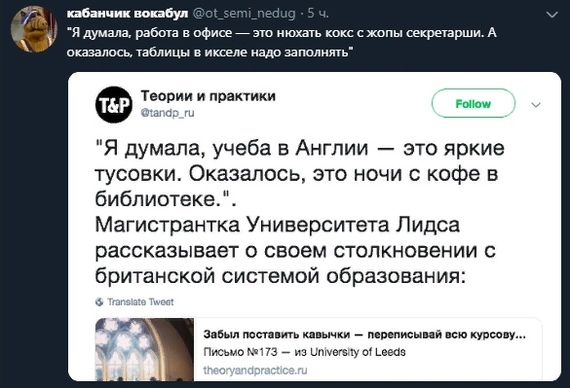The image size is (570, 388).
Task: Expand the tweet options chevron at top right
Action: tap(552, 15)
